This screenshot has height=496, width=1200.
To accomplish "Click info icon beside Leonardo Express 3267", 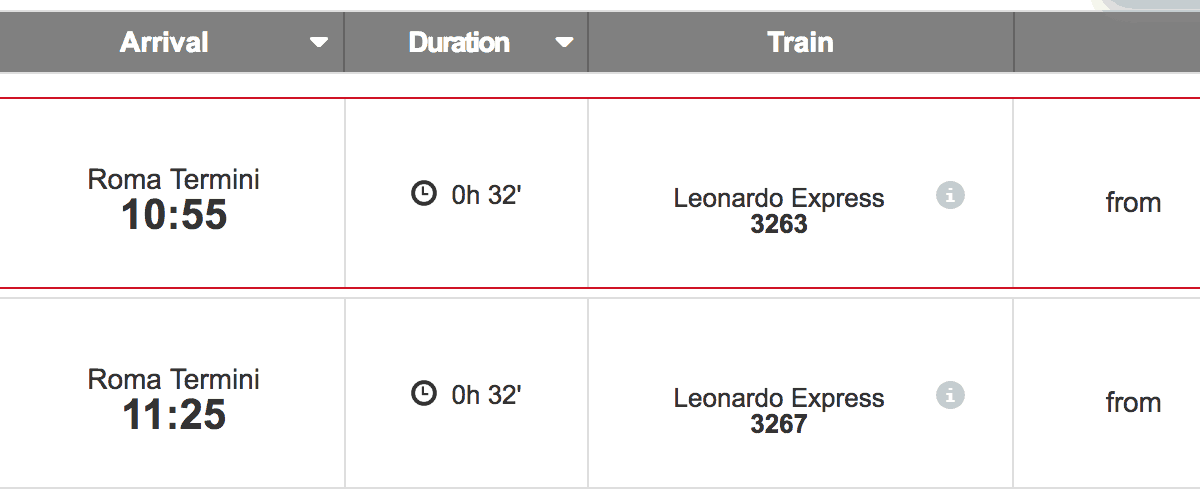I will coord(950,395).
